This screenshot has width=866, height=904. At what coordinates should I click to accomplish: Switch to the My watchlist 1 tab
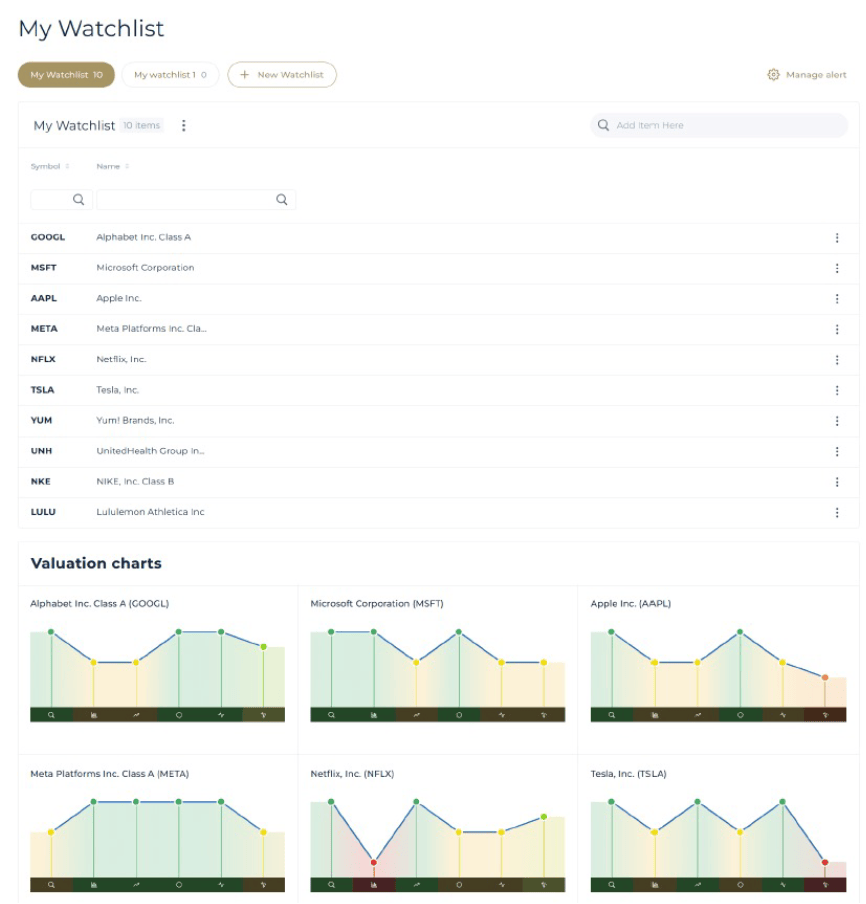(170, 75)
